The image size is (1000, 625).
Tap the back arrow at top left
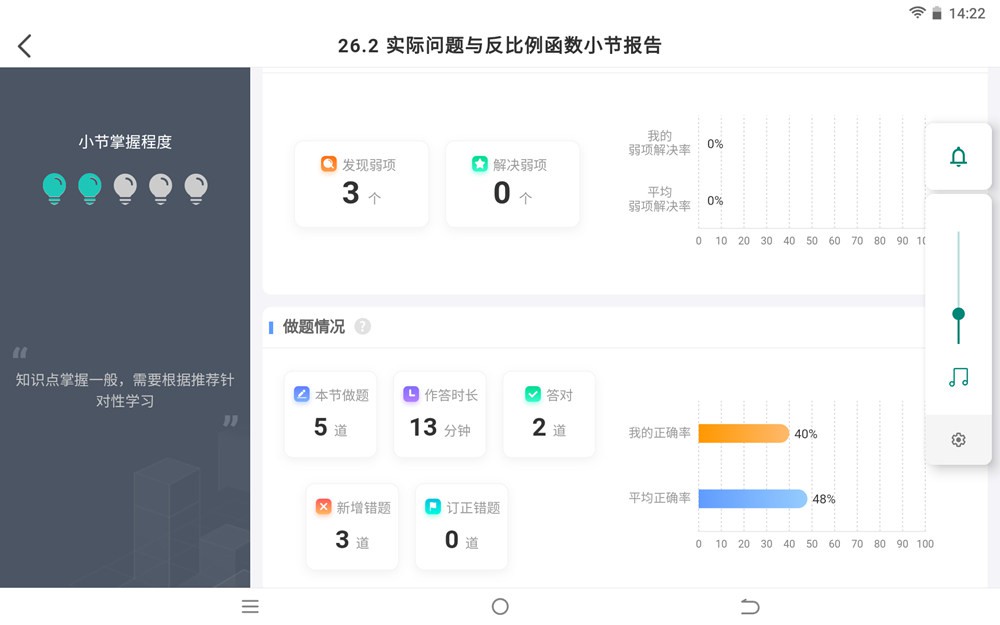pos(25,45)
